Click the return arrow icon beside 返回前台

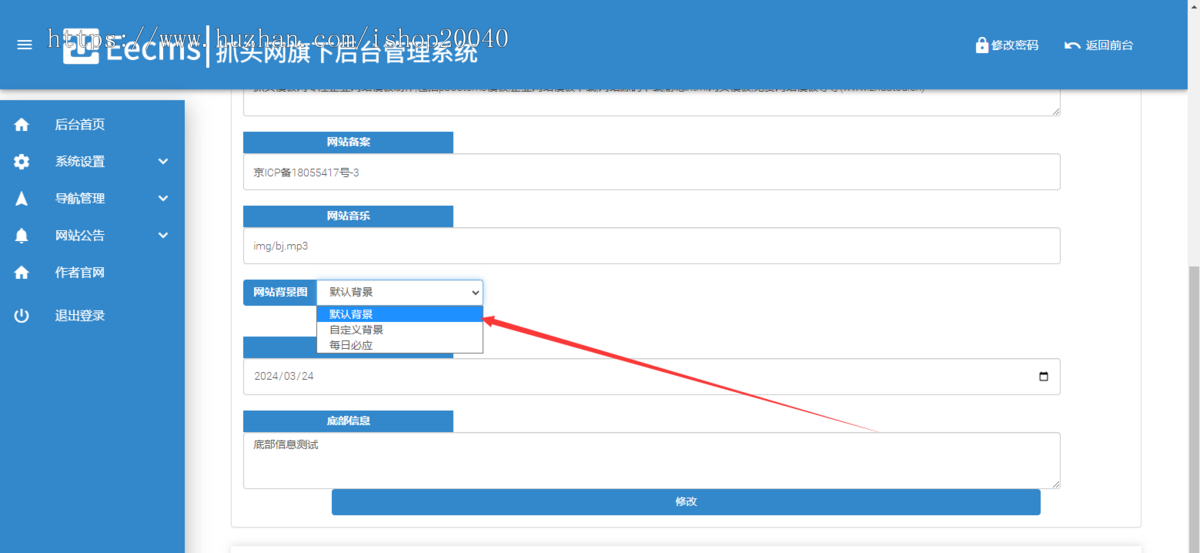[1072, 45]
